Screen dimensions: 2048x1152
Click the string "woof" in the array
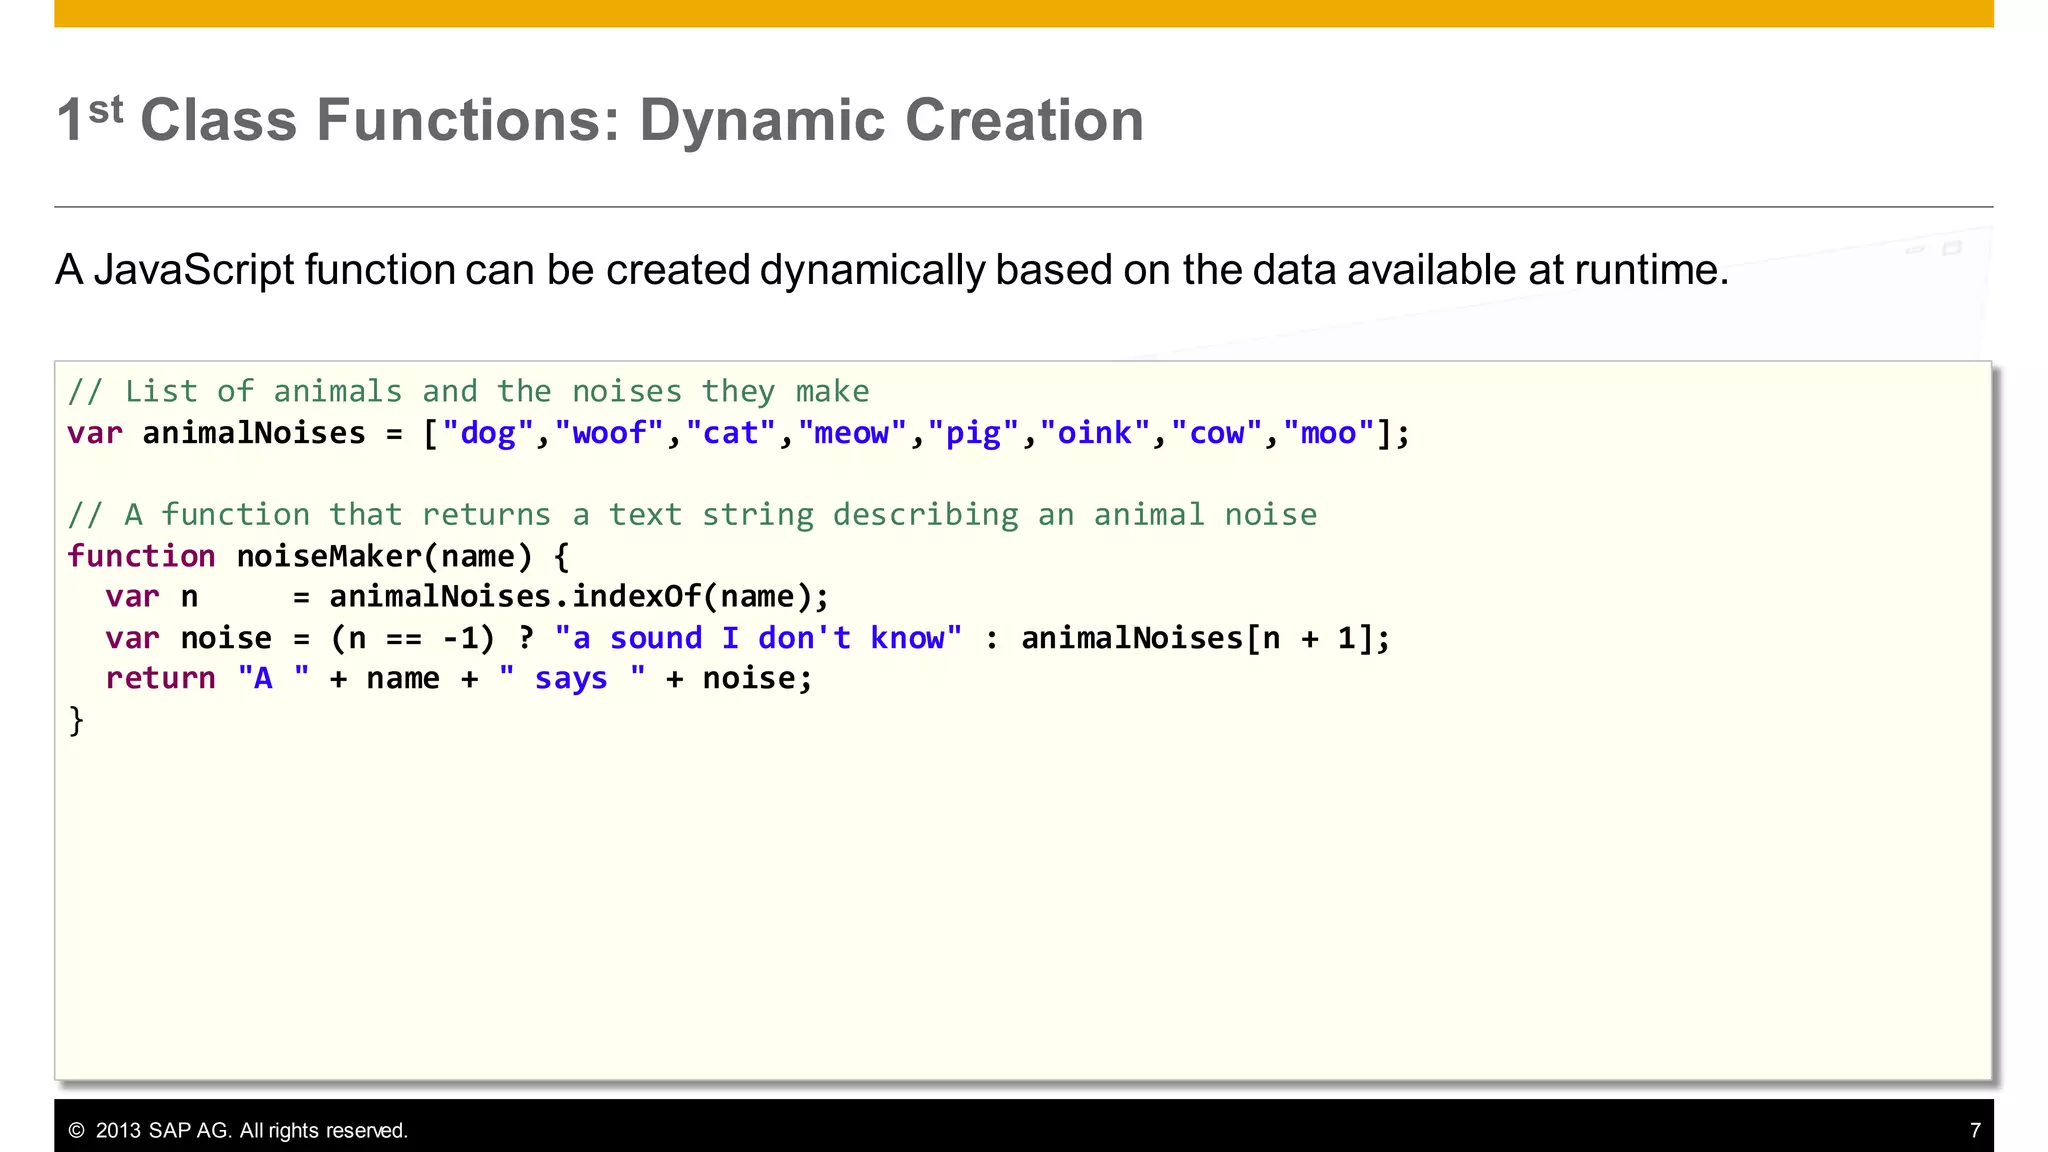[609, 433]
